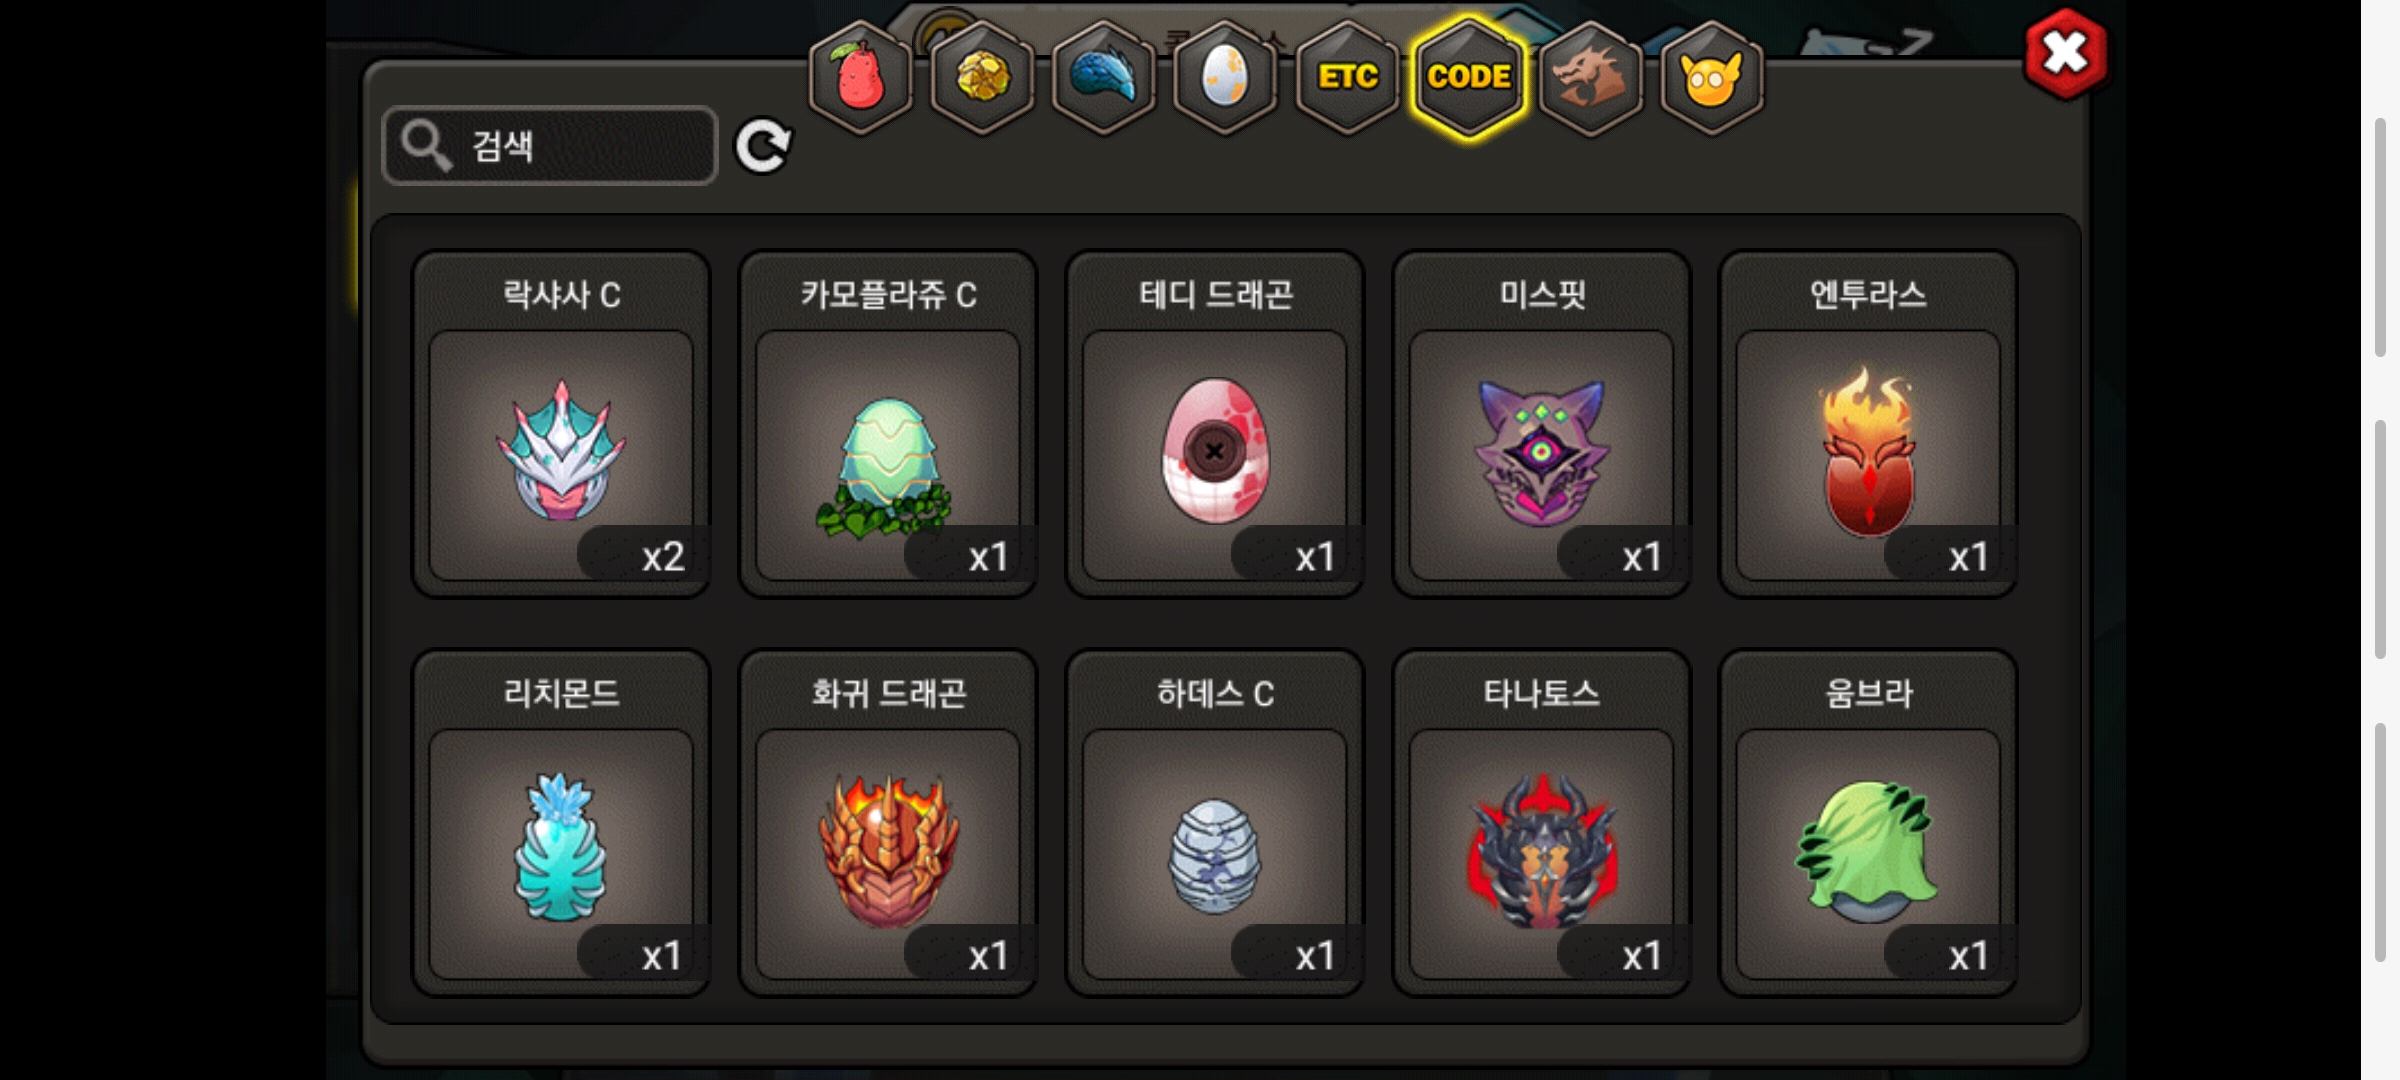Viewport: 2400px width, 1080px height.
Task: Open the ETC category tab
Action: [1347, 77]
